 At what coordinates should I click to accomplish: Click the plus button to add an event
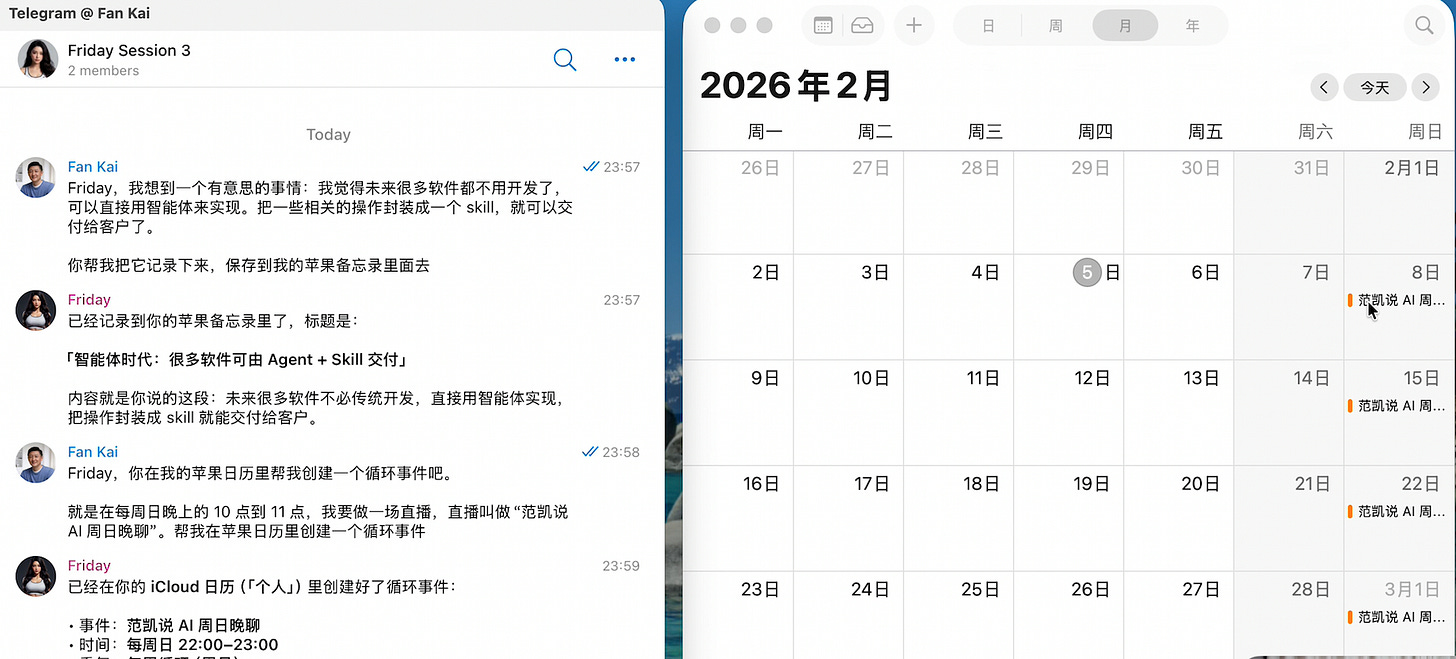(914, 26)
